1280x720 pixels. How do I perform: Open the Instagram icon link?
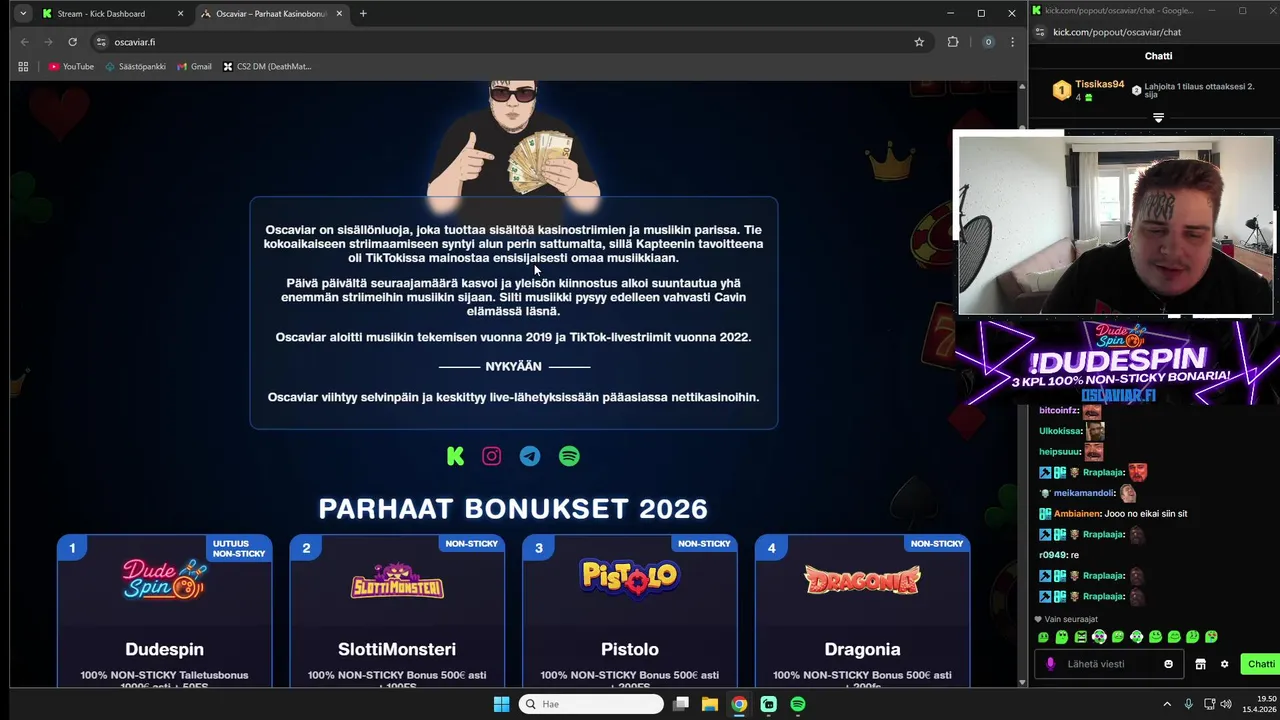click(x=492, y=456)
